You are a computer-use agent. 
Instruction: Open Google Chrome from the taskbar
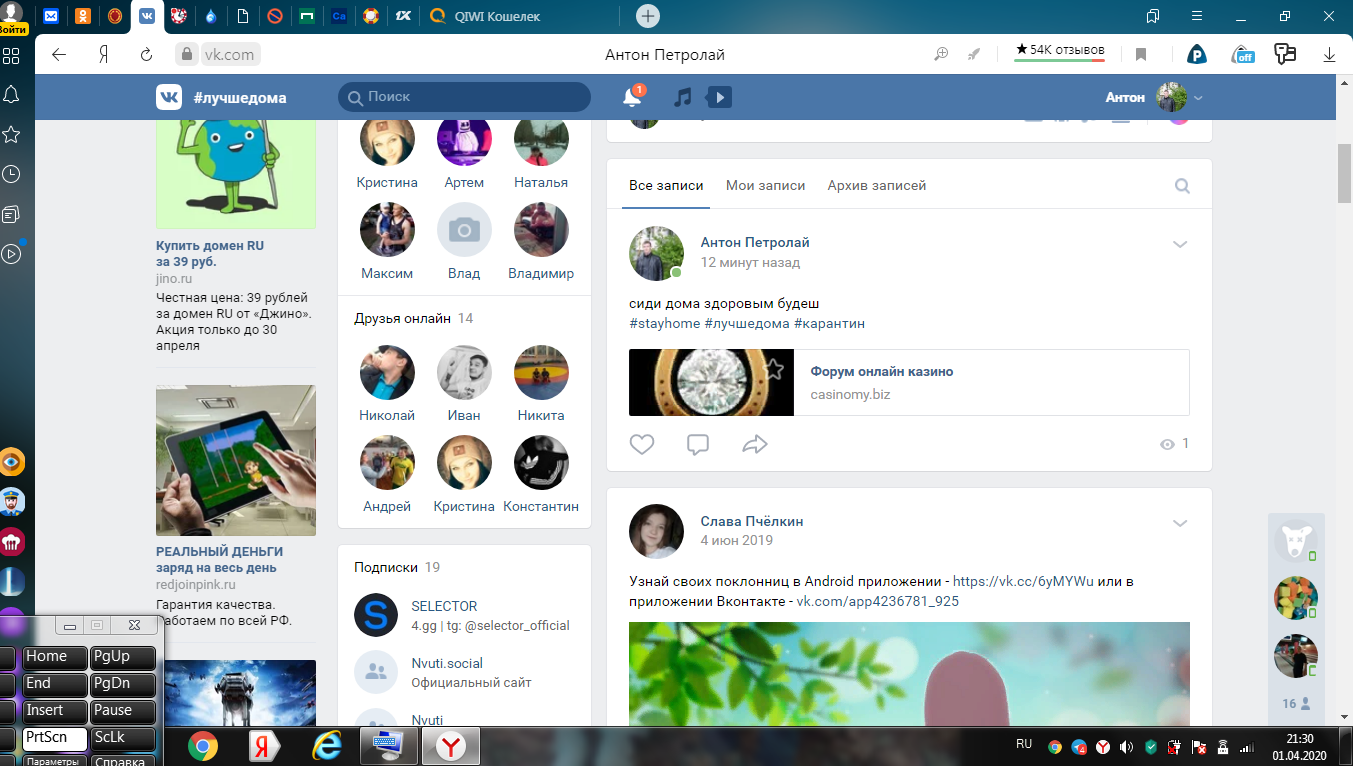click(x=203, y=746)
